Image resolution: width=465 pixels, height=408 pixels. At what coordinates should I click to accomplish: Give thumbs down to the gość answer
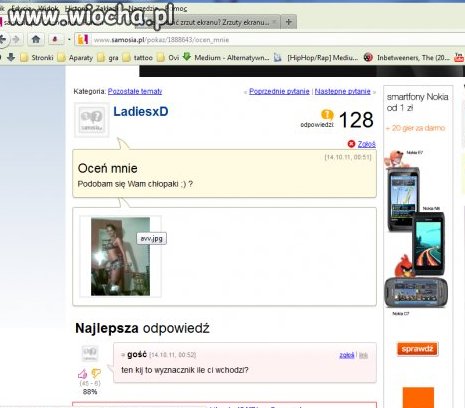96,373
